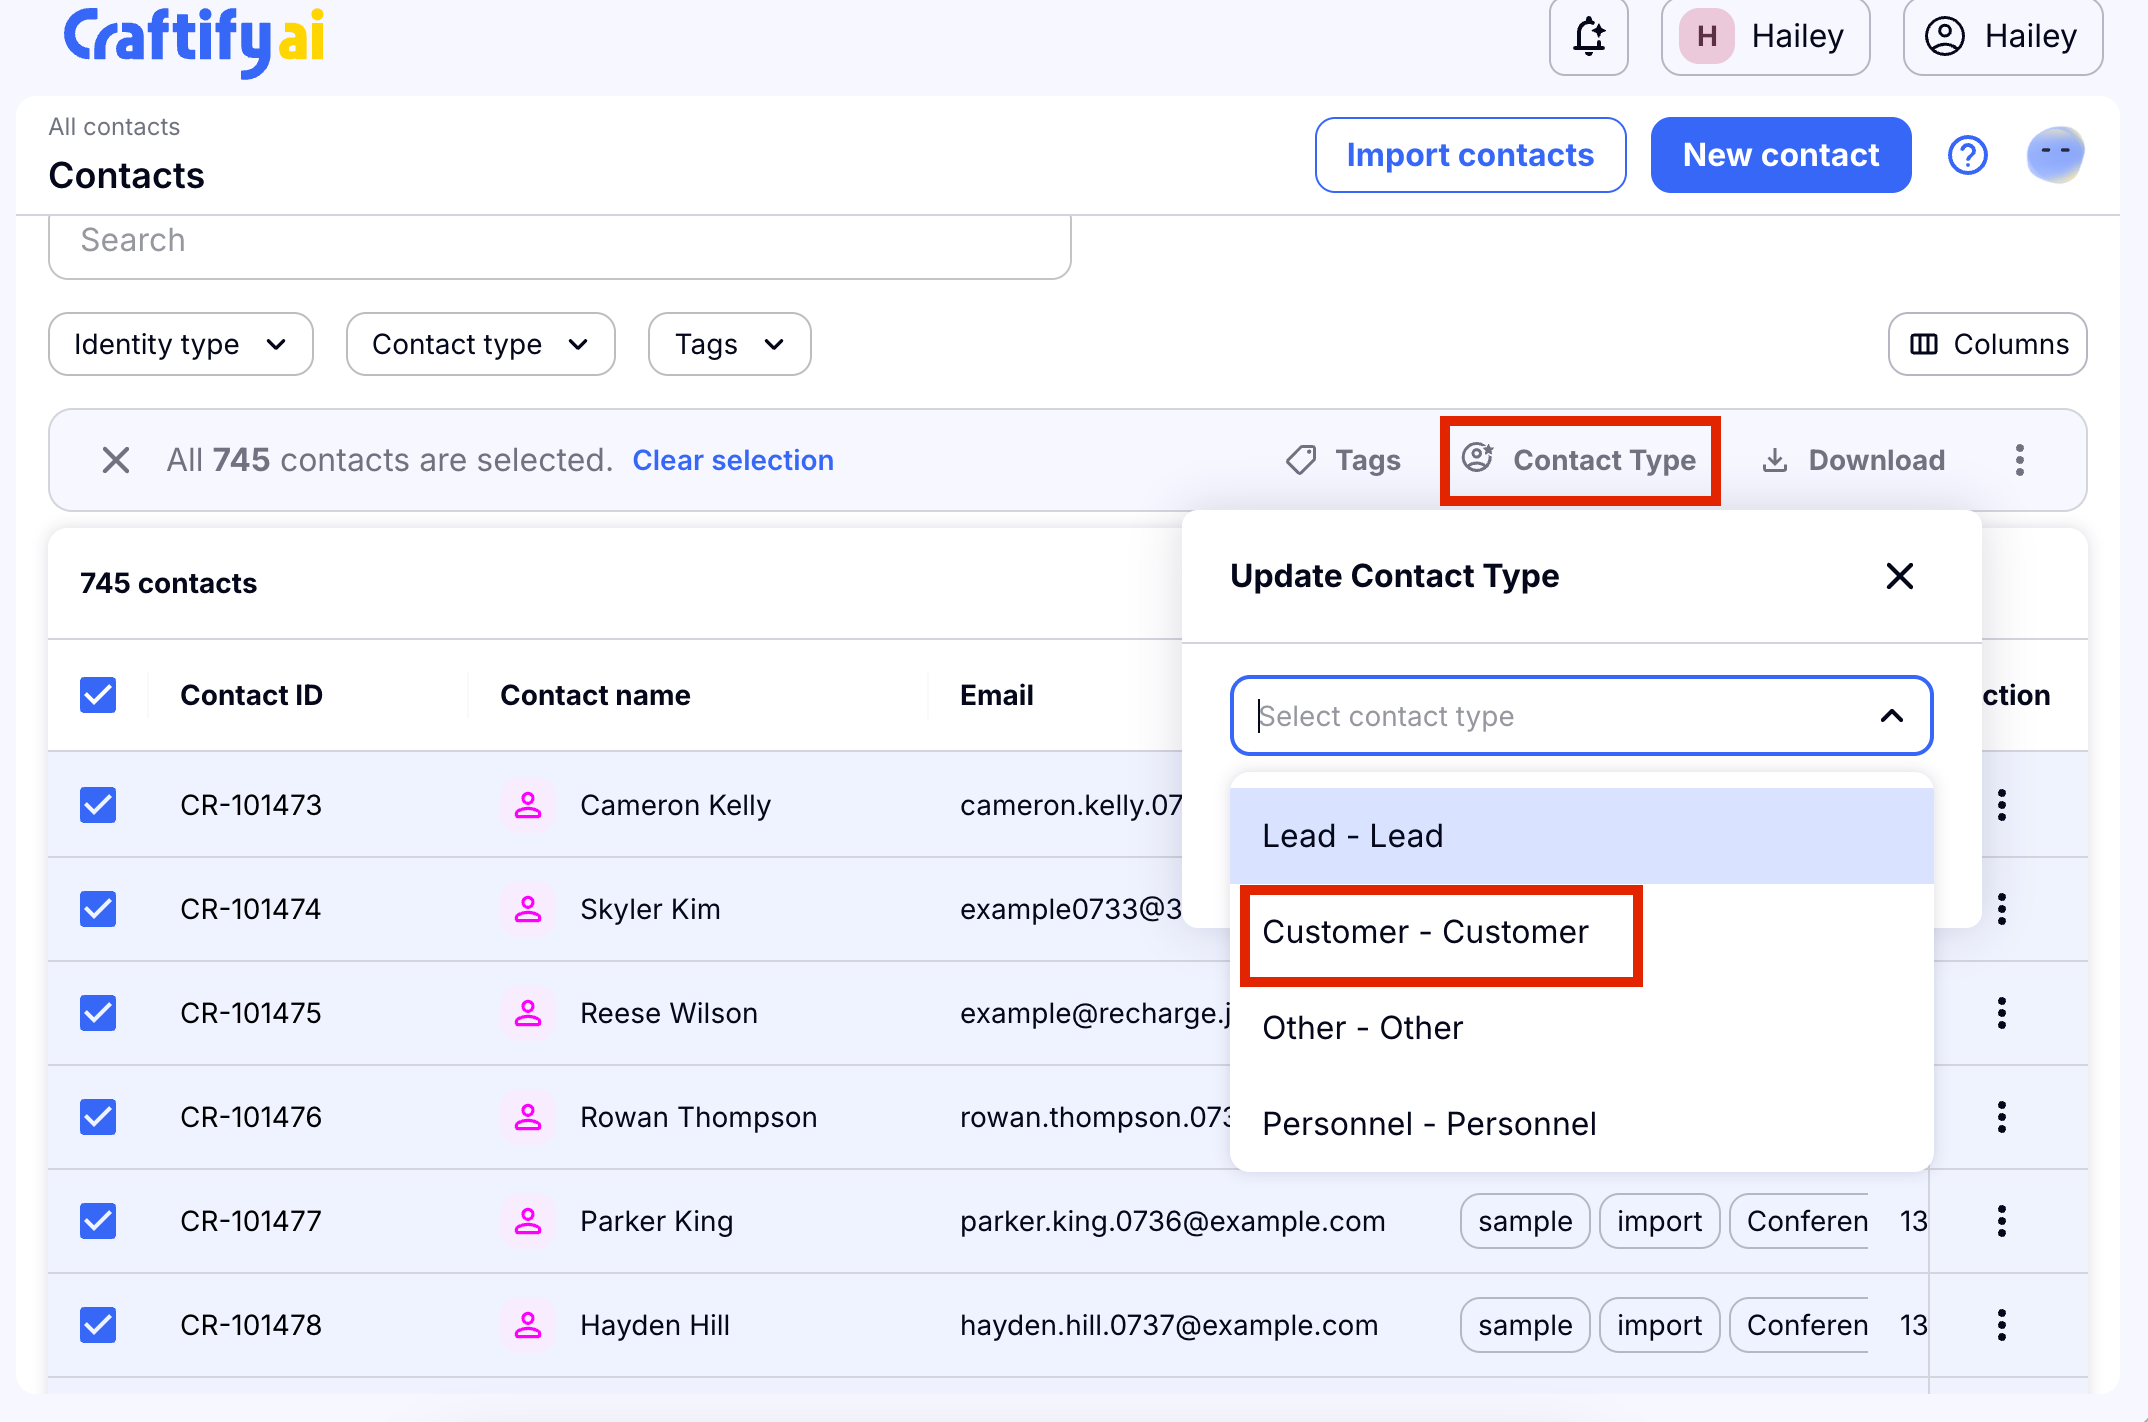Click Hayden Hill's person icon
The width and height of the screenshot is (2148, 1422).
527,1325
